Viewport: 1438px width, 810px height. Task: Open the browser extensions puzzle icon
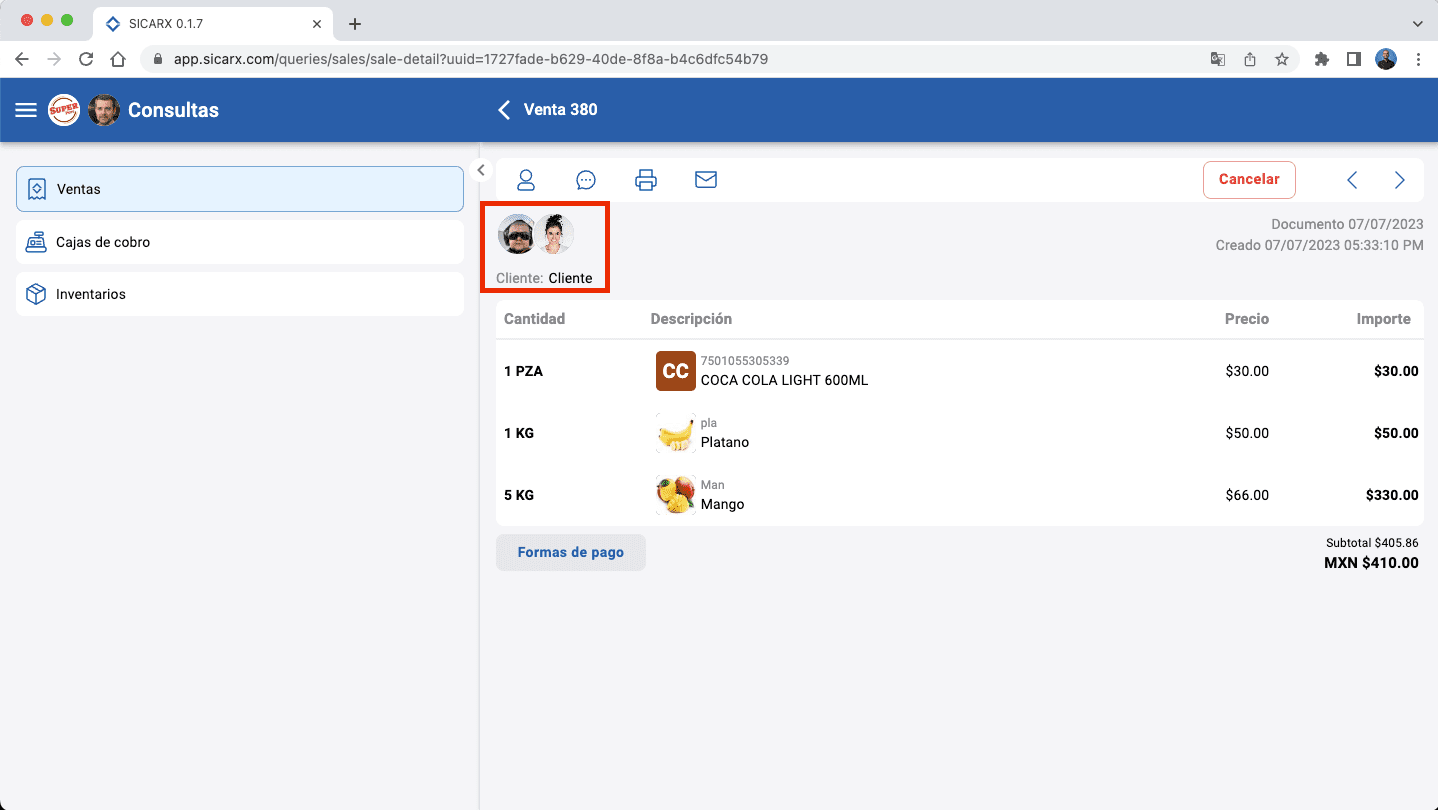pos(1321,59)
